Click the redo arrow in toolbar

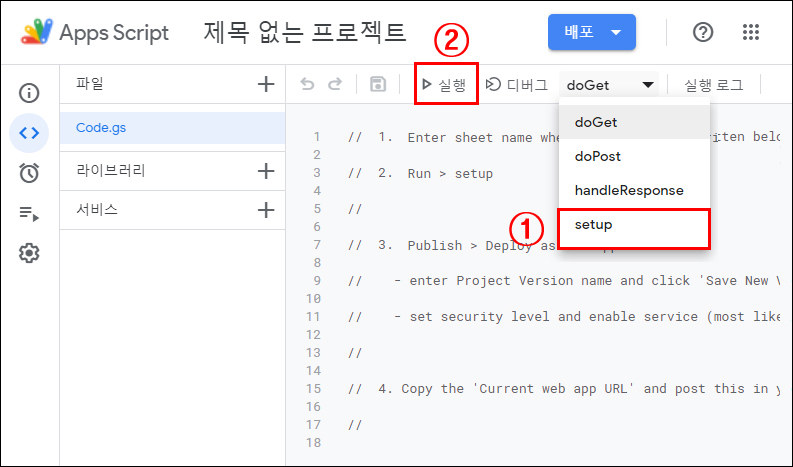point(336,85)
